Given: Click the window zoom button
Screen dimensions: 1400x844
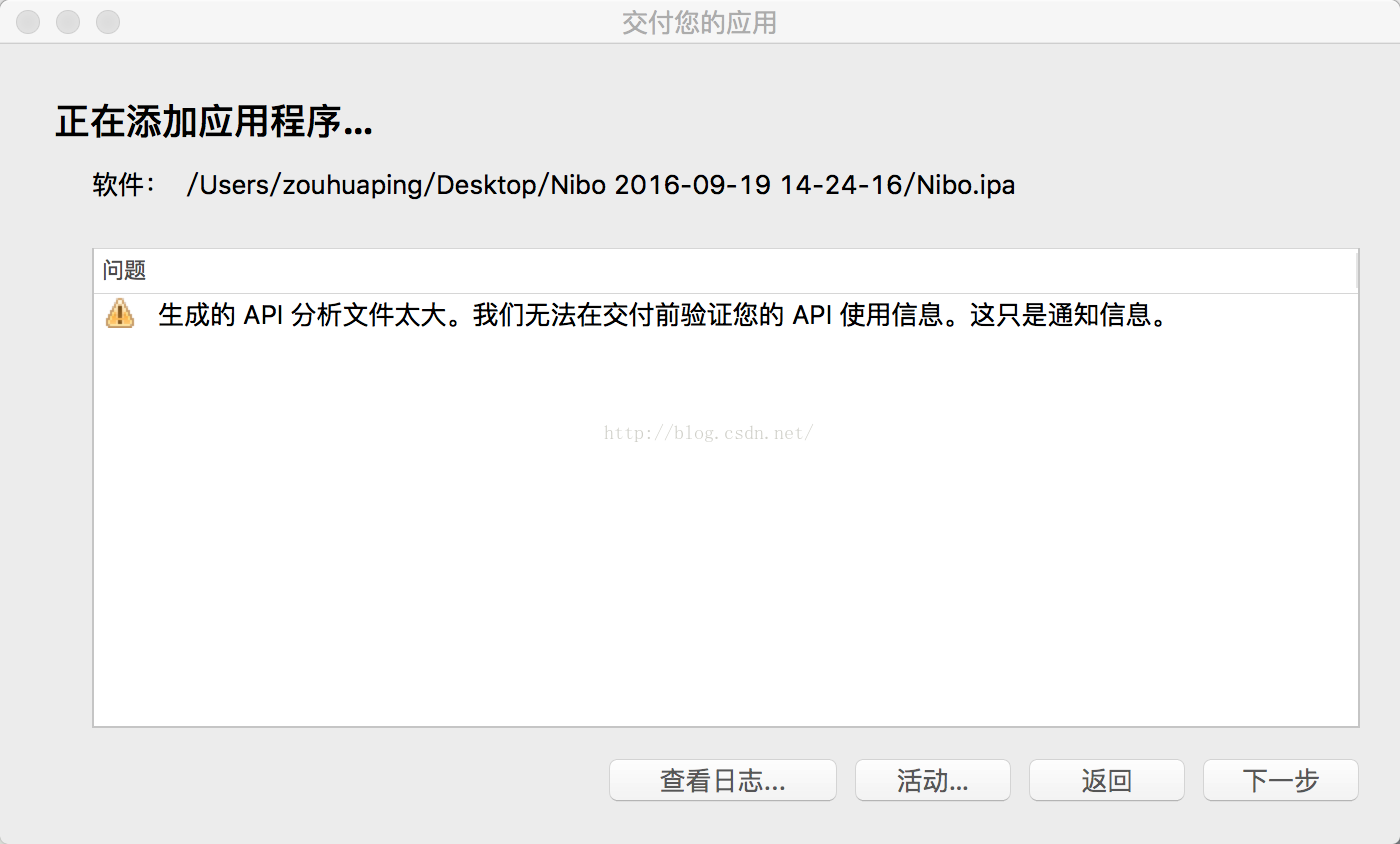Looking at the screenshot, I should click(107, 21).
